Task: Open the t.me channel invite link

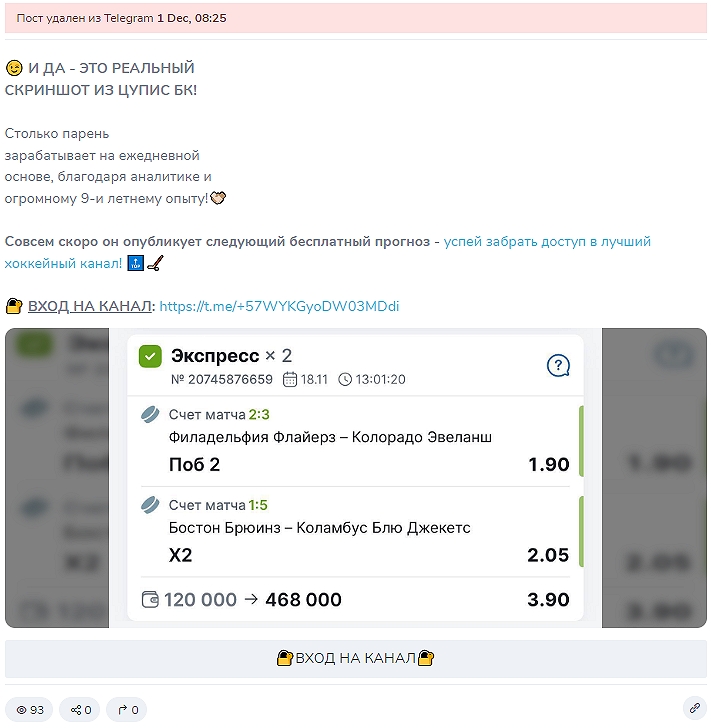Action: [x=279, y=306]
